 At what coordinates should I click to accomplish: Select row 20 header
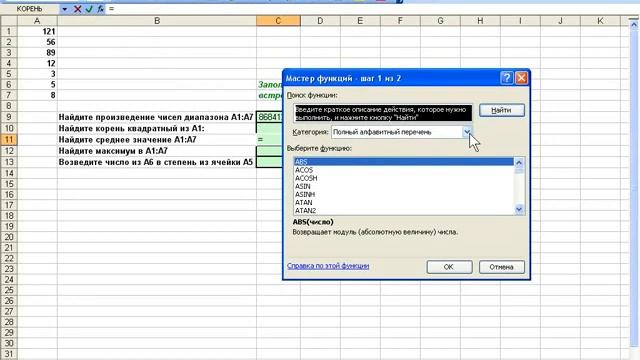(x=9, y=237)
